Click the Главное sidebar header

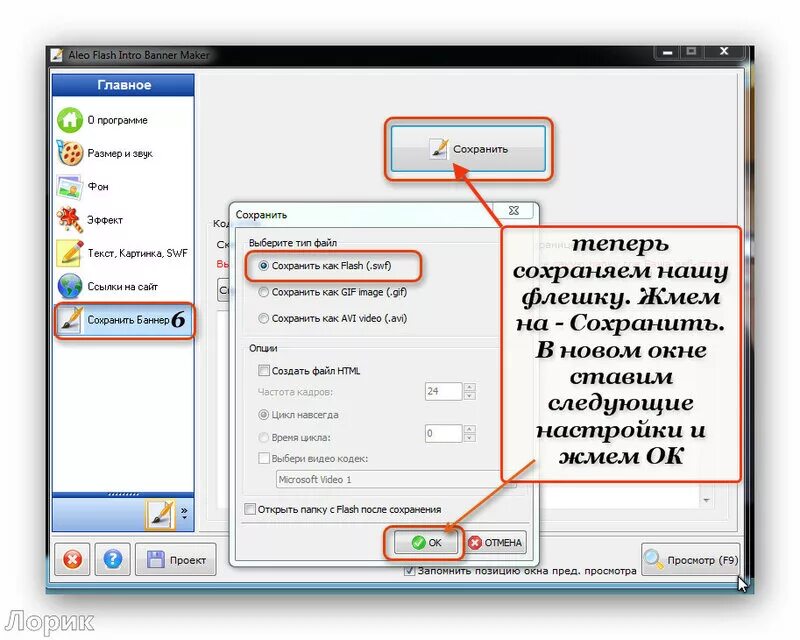pyautogui.click(x=123, y=85)
